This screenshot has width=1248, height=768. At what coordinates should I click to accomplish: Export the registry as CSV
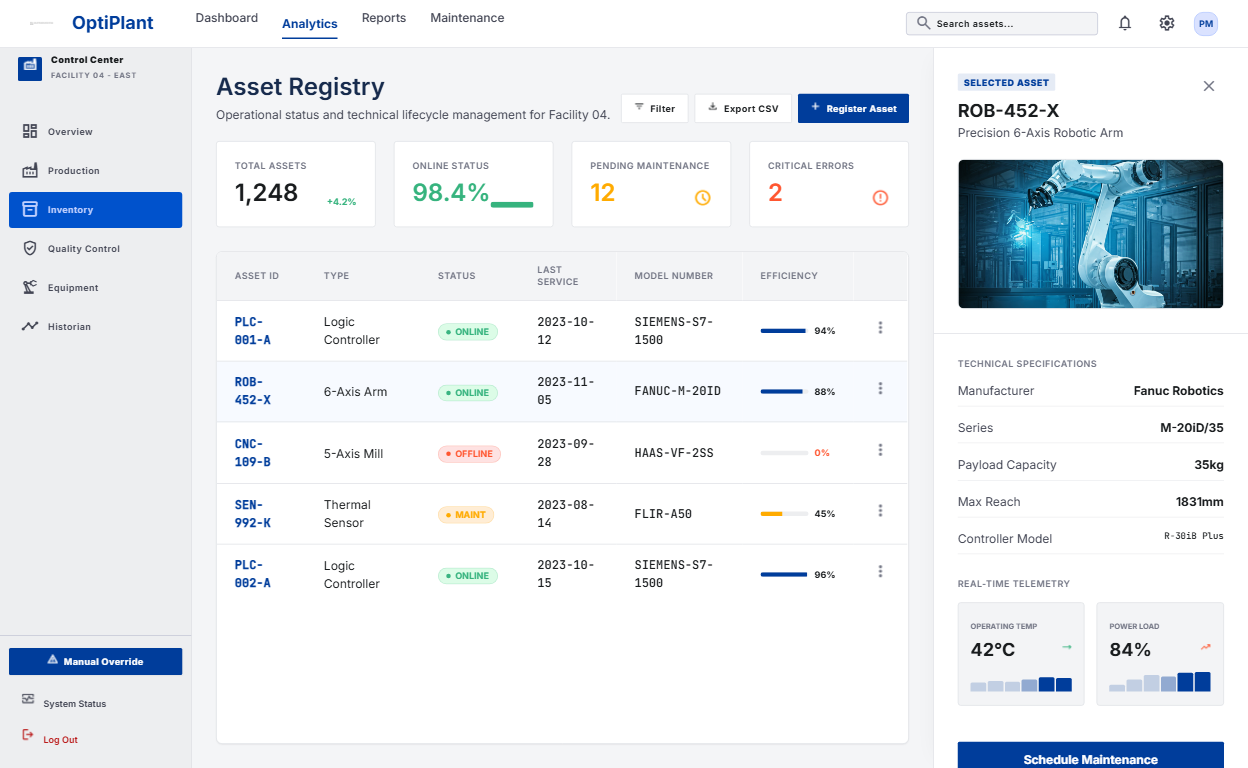(743, 108)
